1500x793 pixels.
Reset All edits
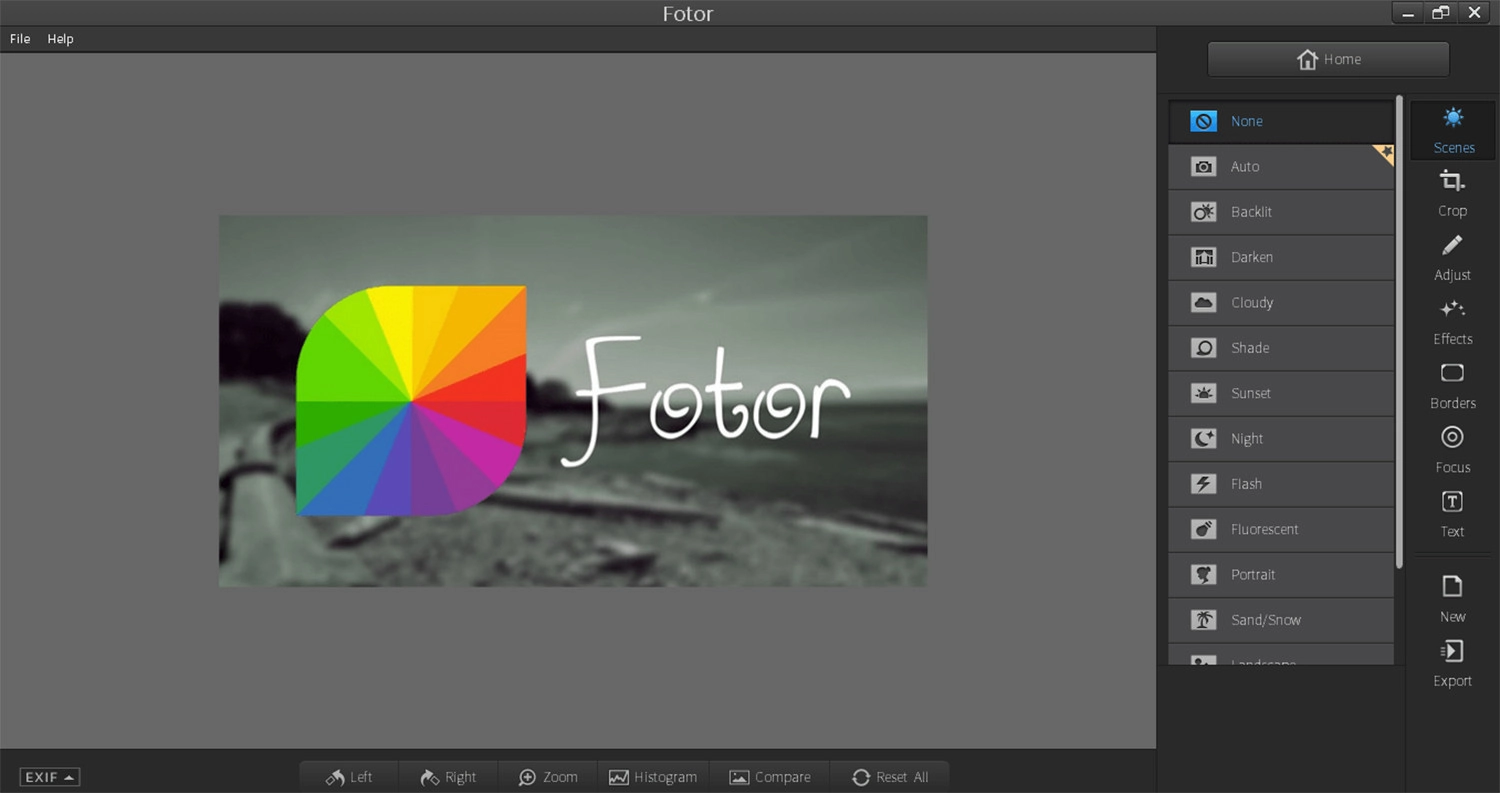coord(890,777)
